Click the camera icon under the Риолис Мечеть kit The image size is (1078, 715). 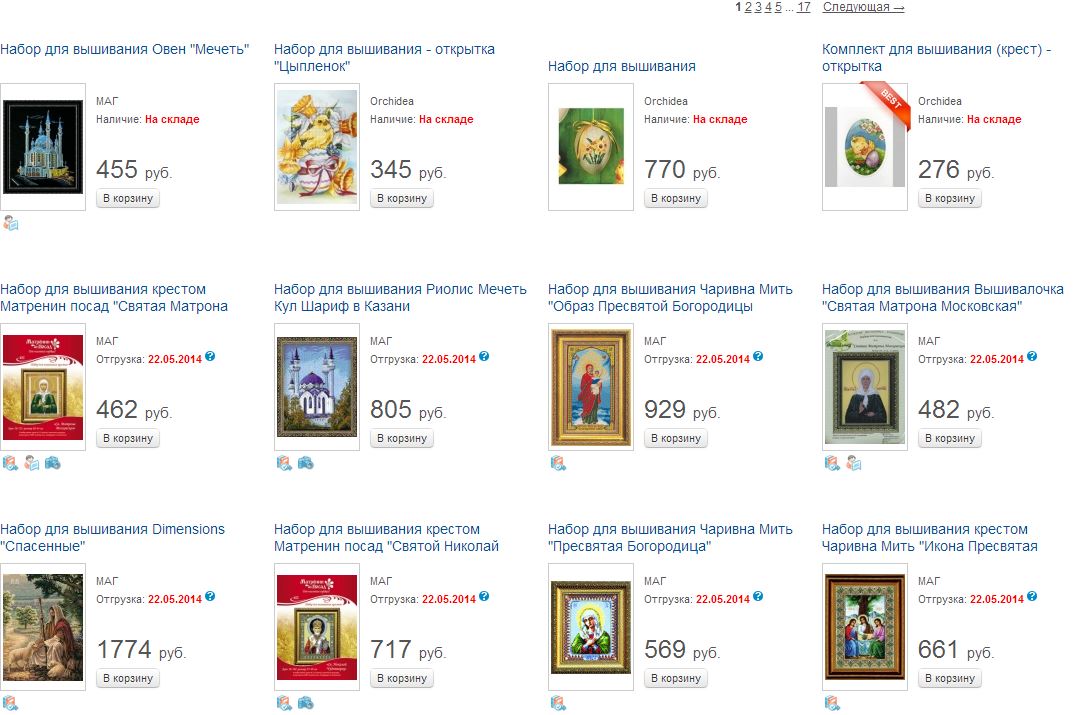click(x=306, y=463)
